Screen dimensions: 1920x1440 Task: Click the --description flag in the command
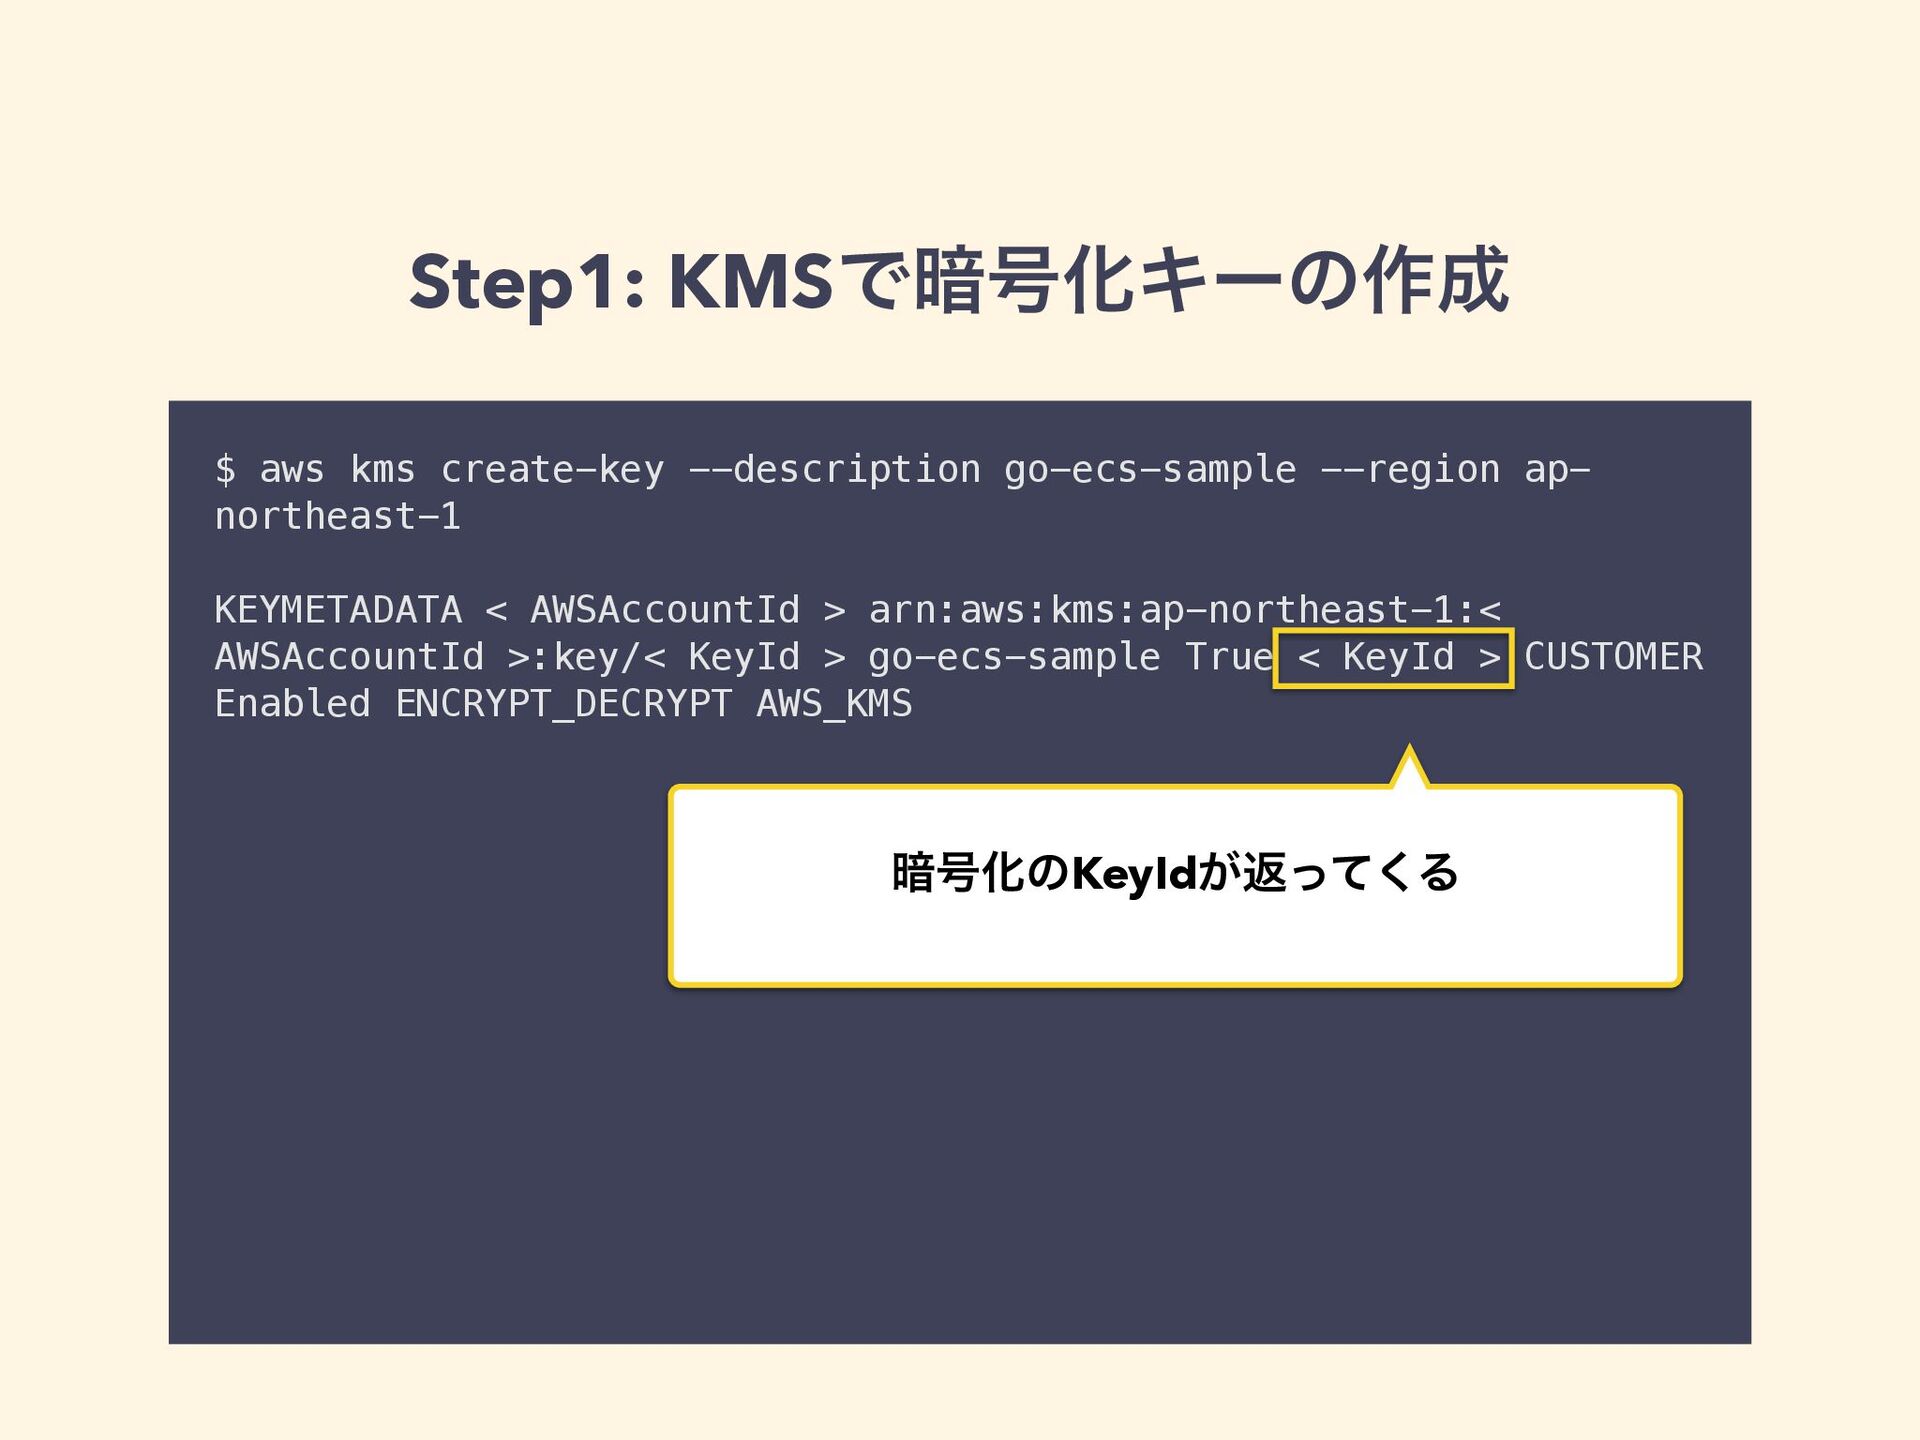click(x=835, y=469)
